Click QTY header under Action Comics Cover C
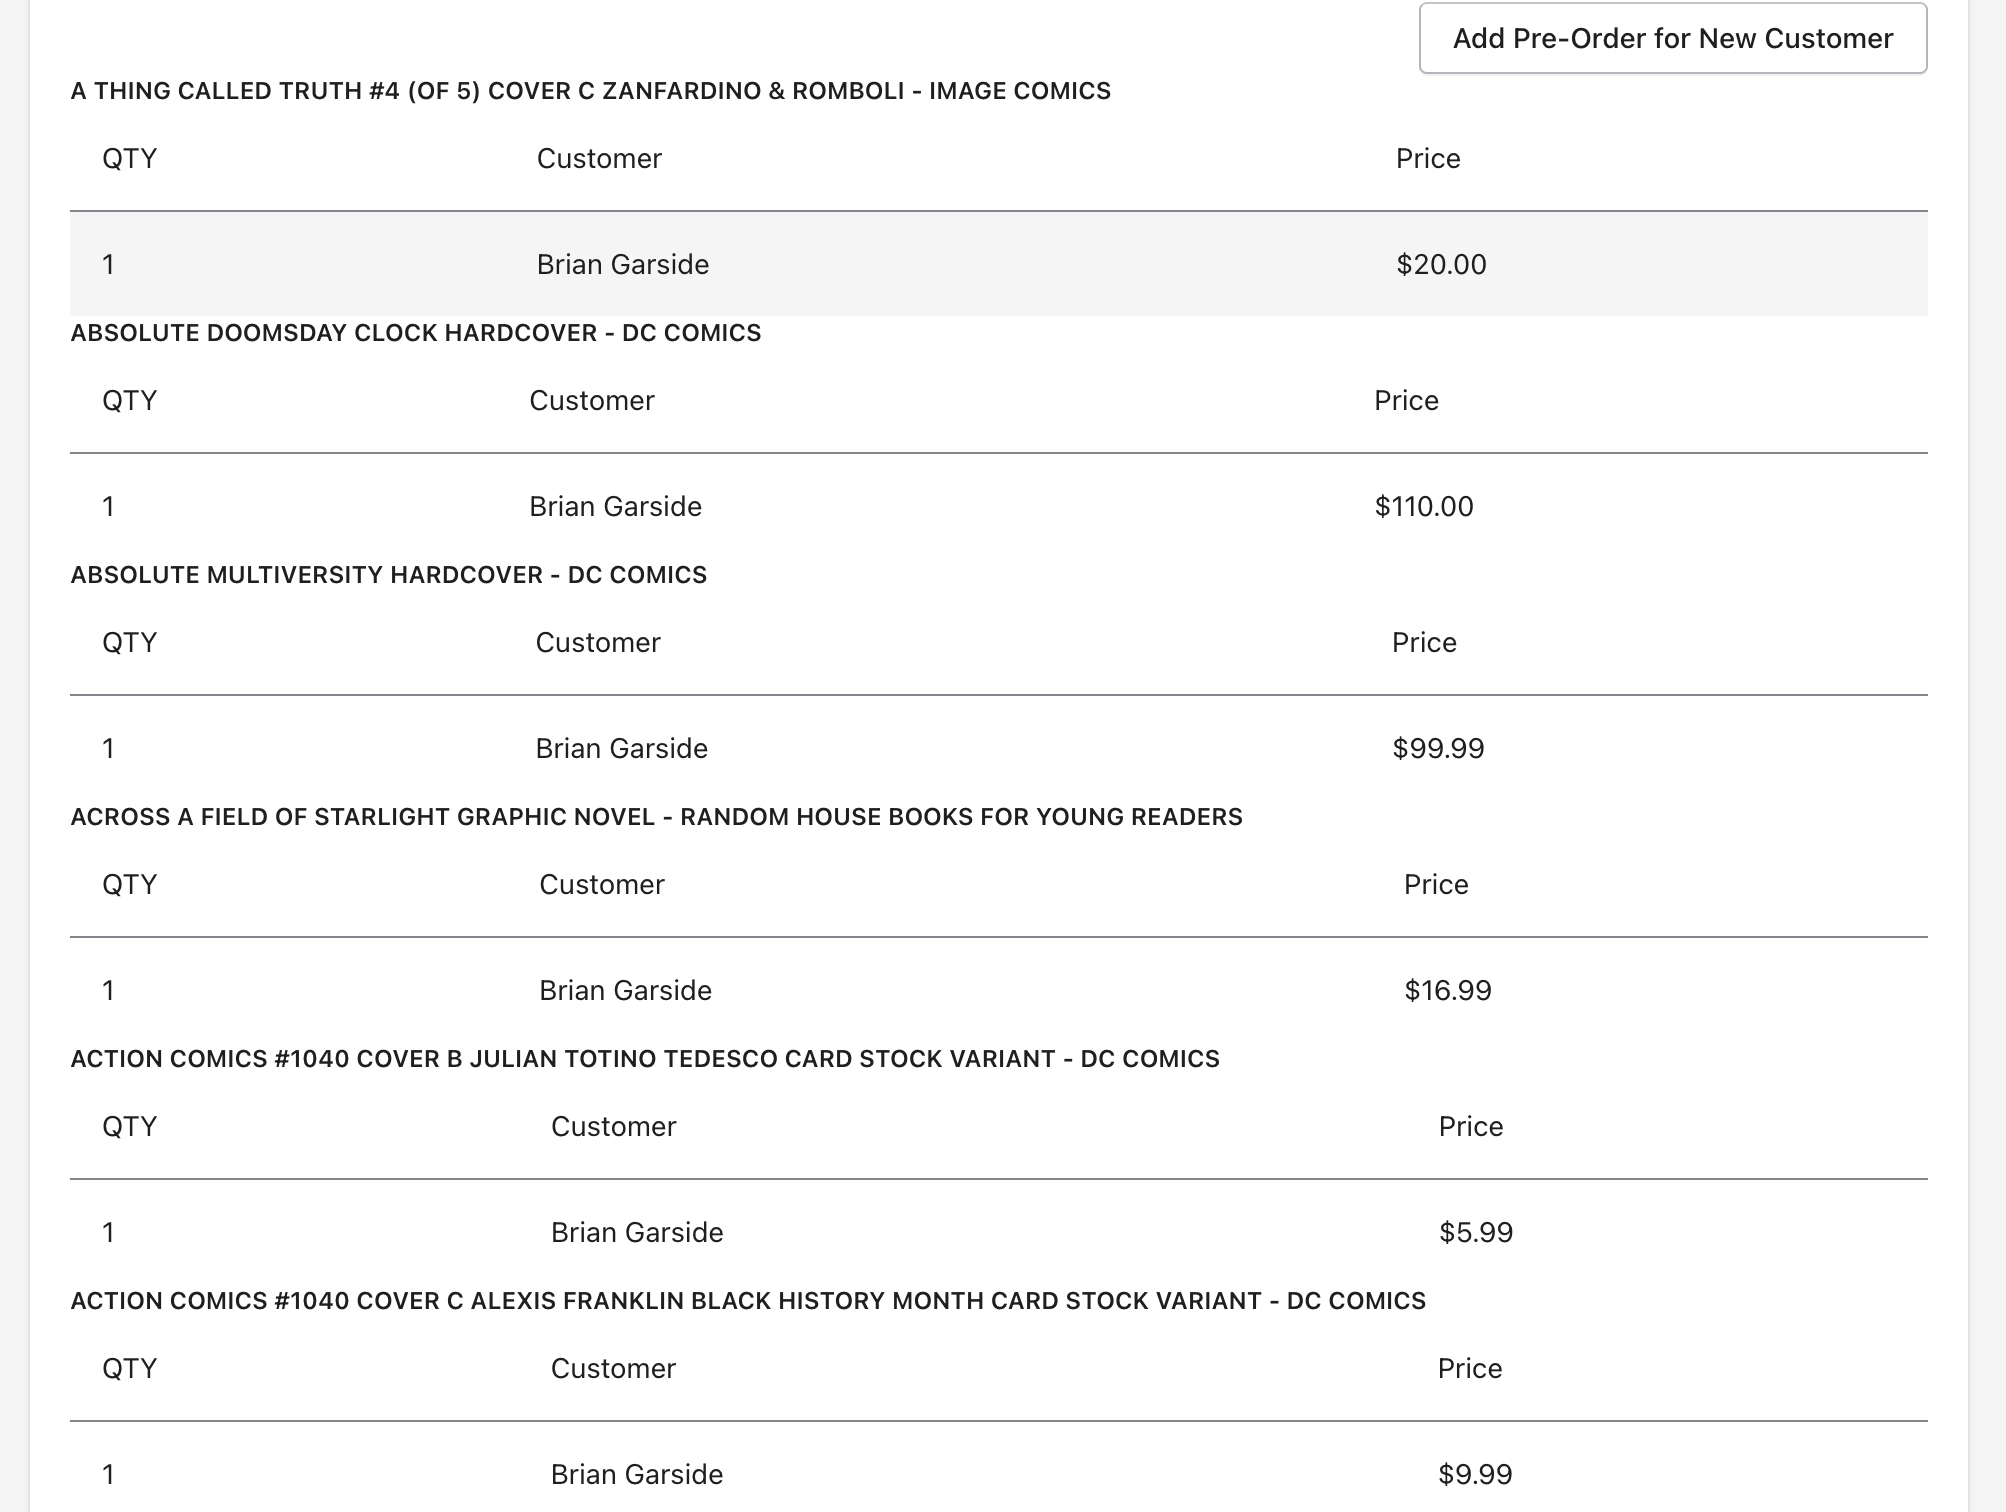The image size is (2006, 1512). (130, 1369)
